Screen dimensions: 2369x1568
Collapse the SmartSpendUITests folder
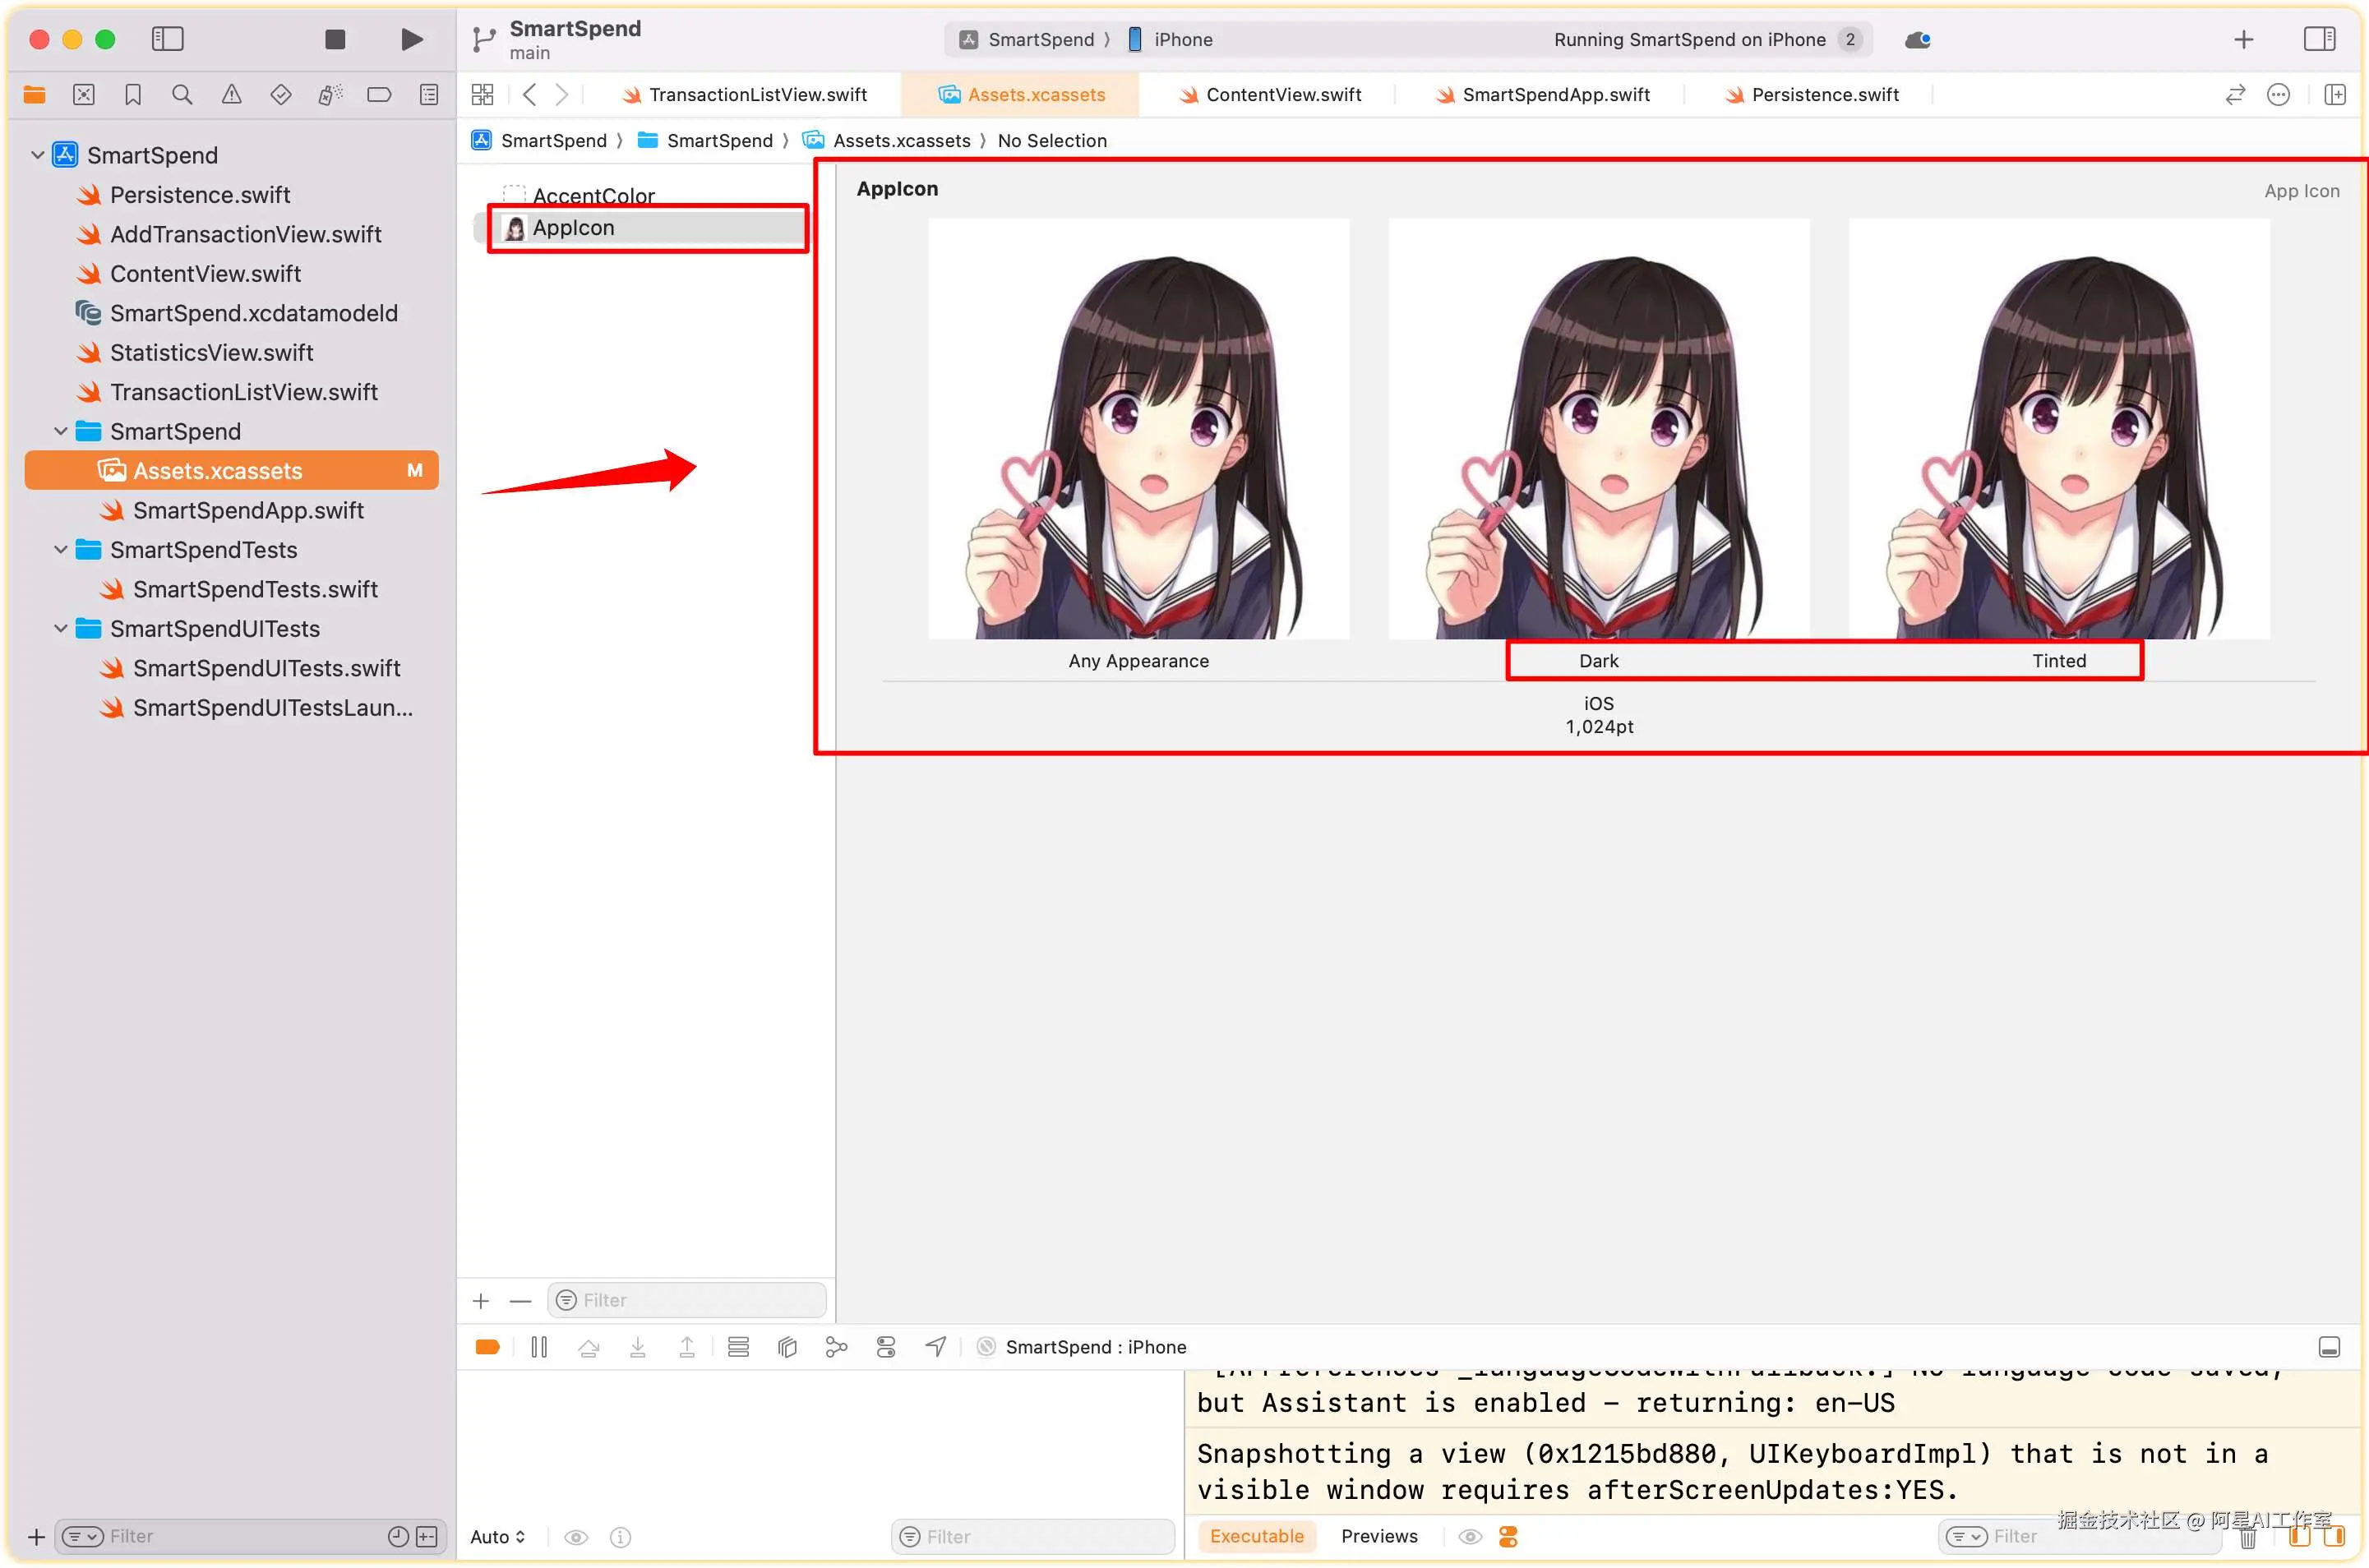(x=61, y=629)
